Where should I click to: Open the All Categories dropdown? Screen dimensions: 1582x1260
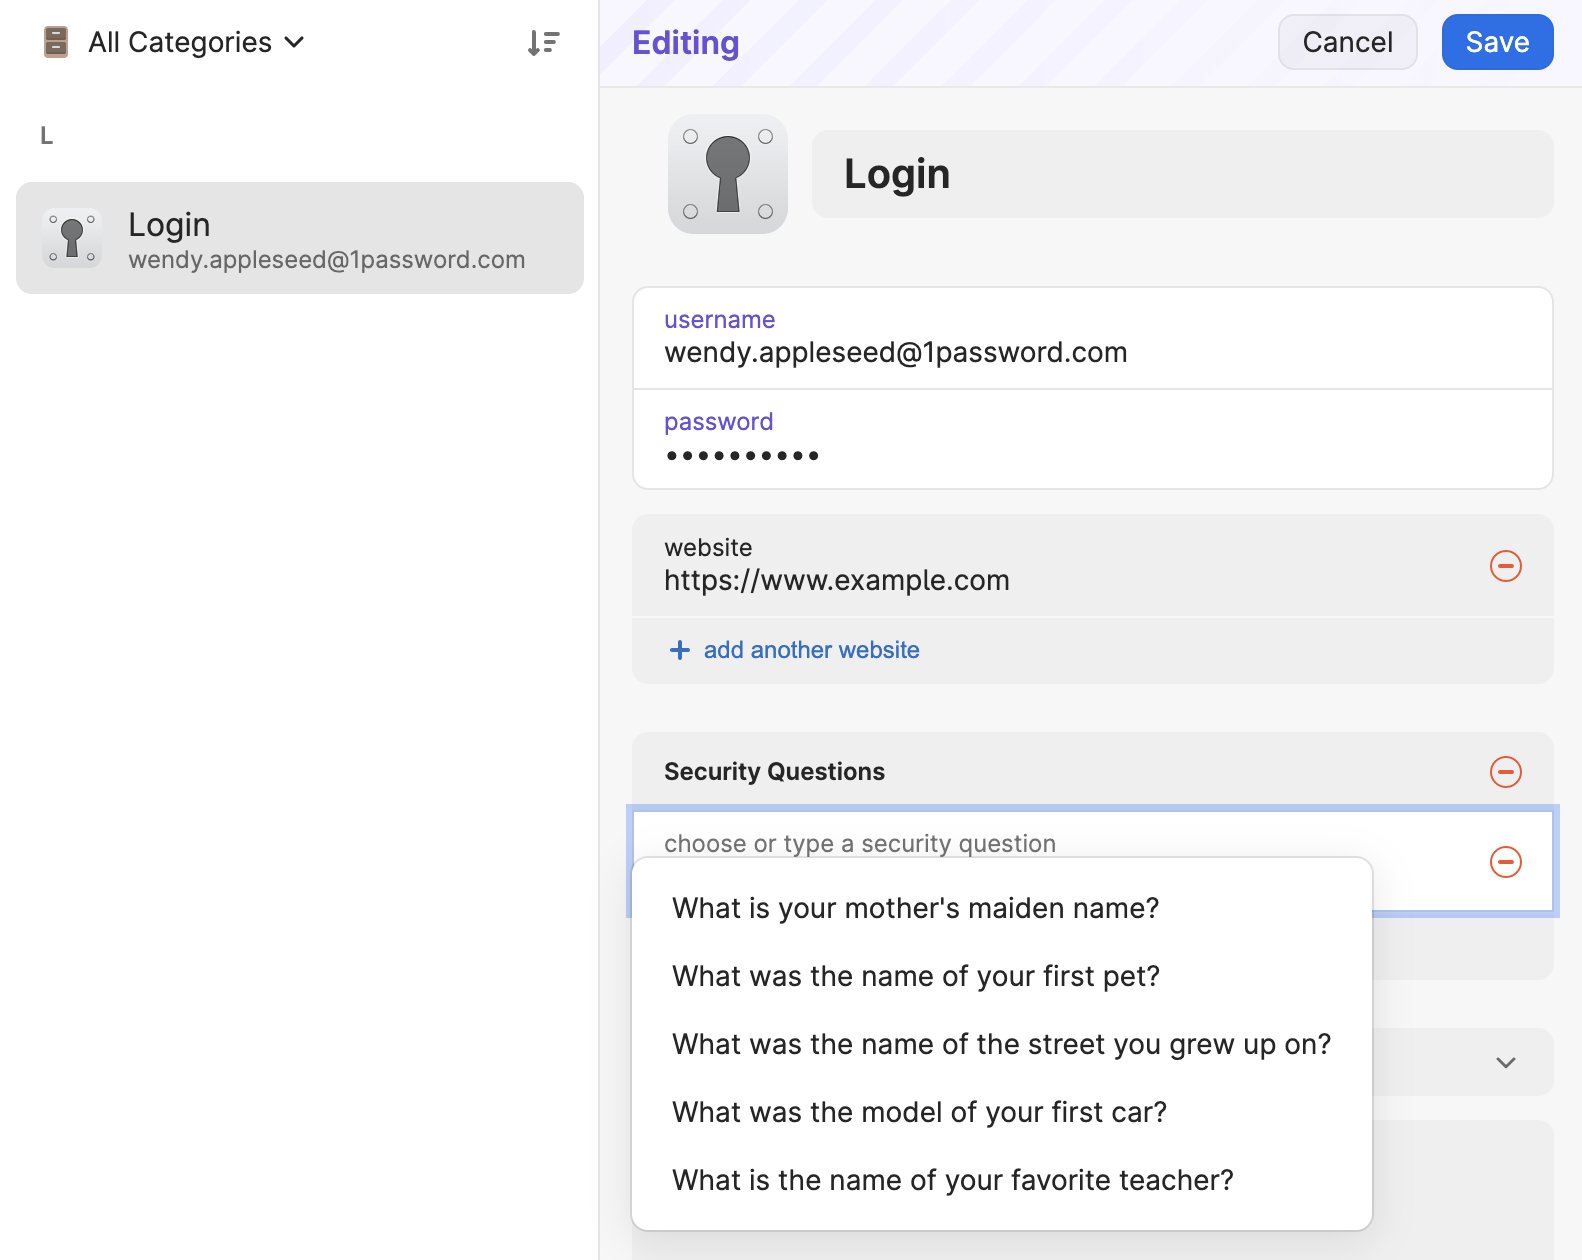pyautogui.click(x=195, y=42)
